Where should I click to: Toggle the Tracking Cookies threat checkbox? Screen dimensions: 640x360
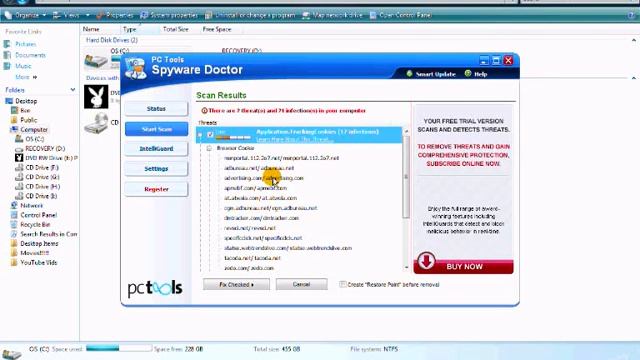pos(210,134)
